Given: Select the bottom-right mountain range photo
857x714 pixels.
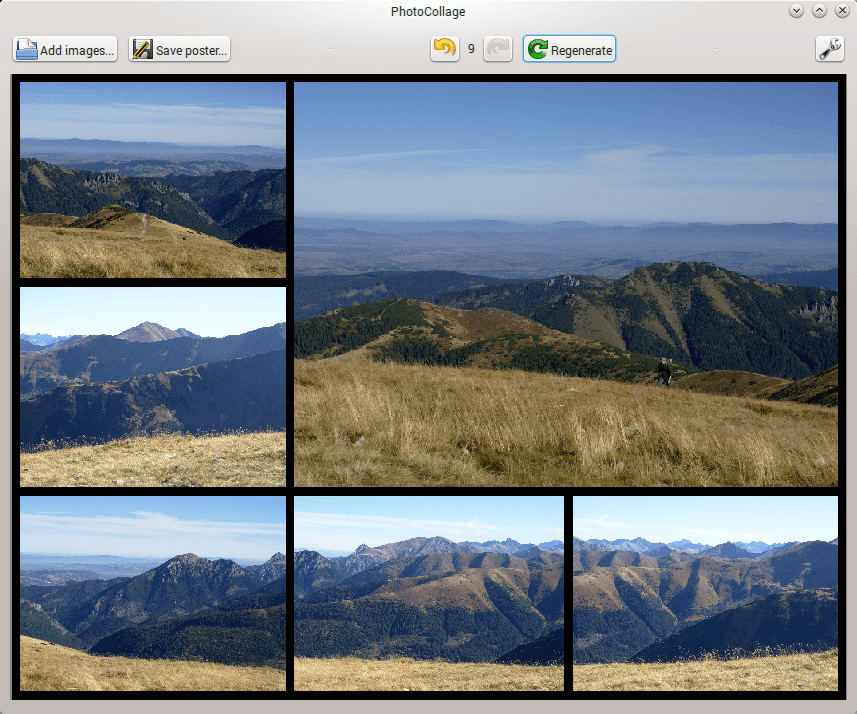Looking at the screenshot, I should (706, 594).
